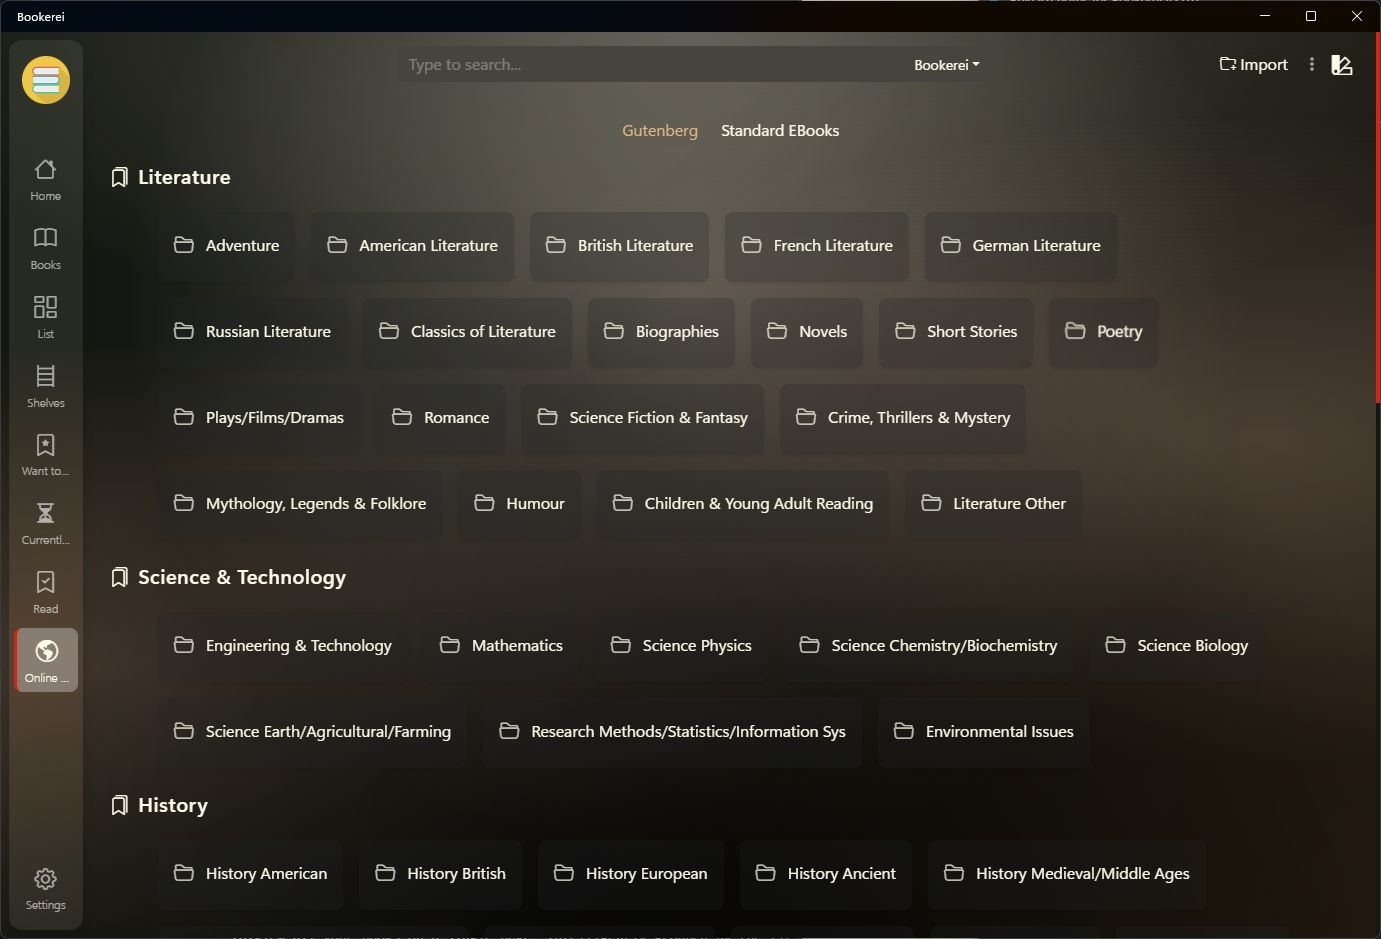Open Shelves using the sidebar icon
This screenshot has width=1381, height=939.
(45, 385)
